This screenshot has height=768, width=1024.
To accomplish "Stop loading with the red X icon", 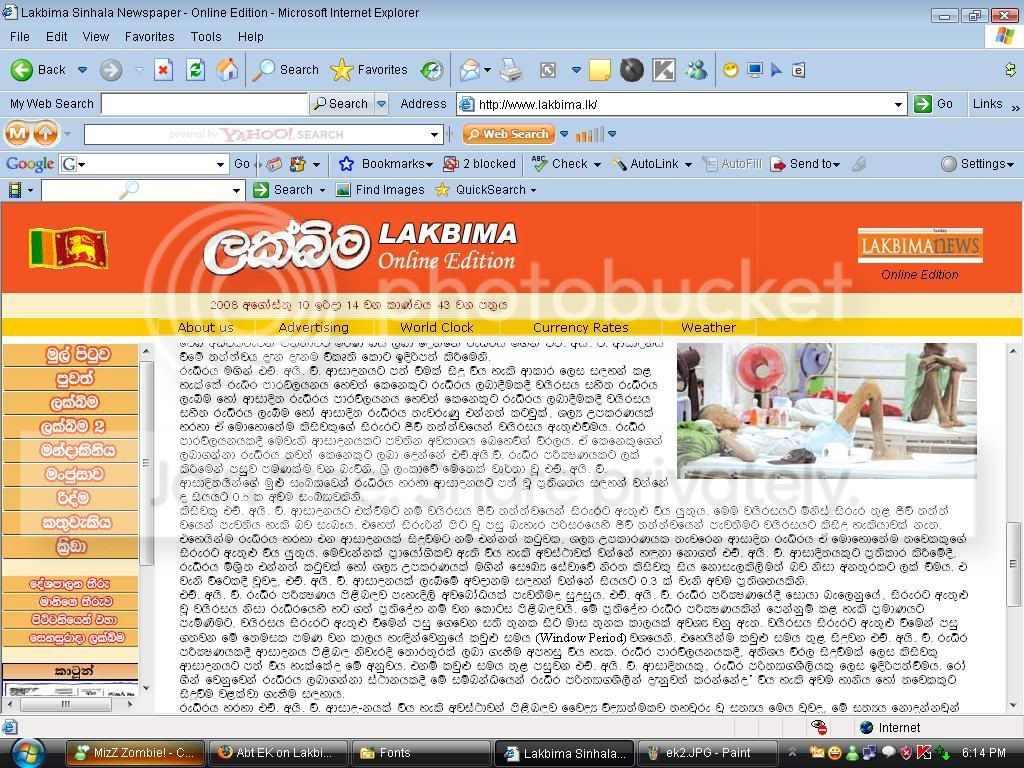I will tap(163, 69).
